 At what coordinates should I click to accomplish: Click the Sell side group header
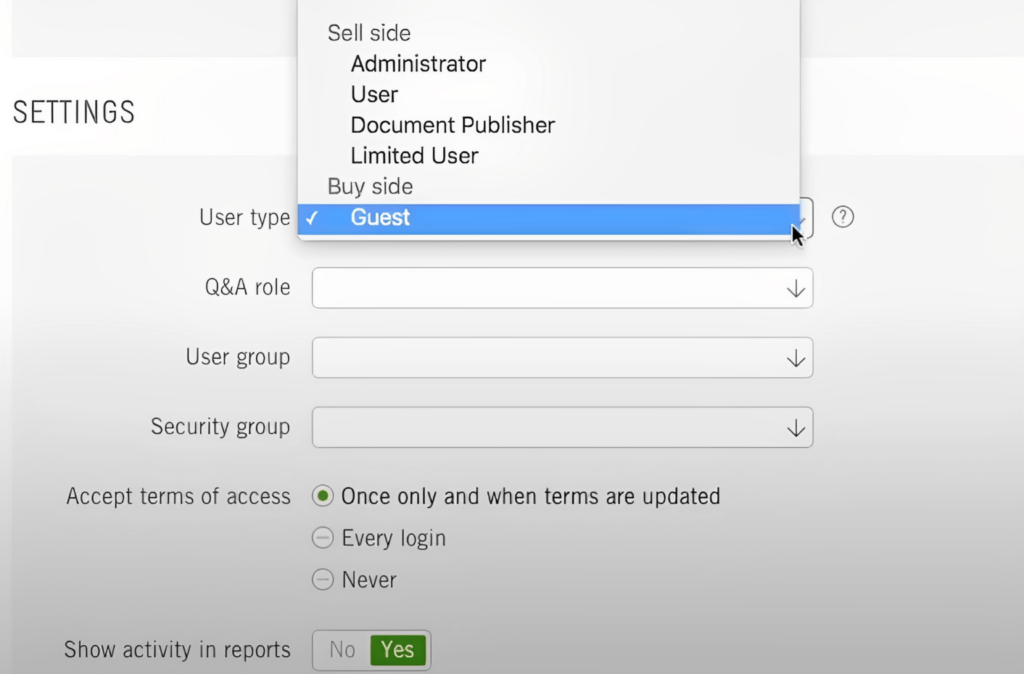(369, 33)
